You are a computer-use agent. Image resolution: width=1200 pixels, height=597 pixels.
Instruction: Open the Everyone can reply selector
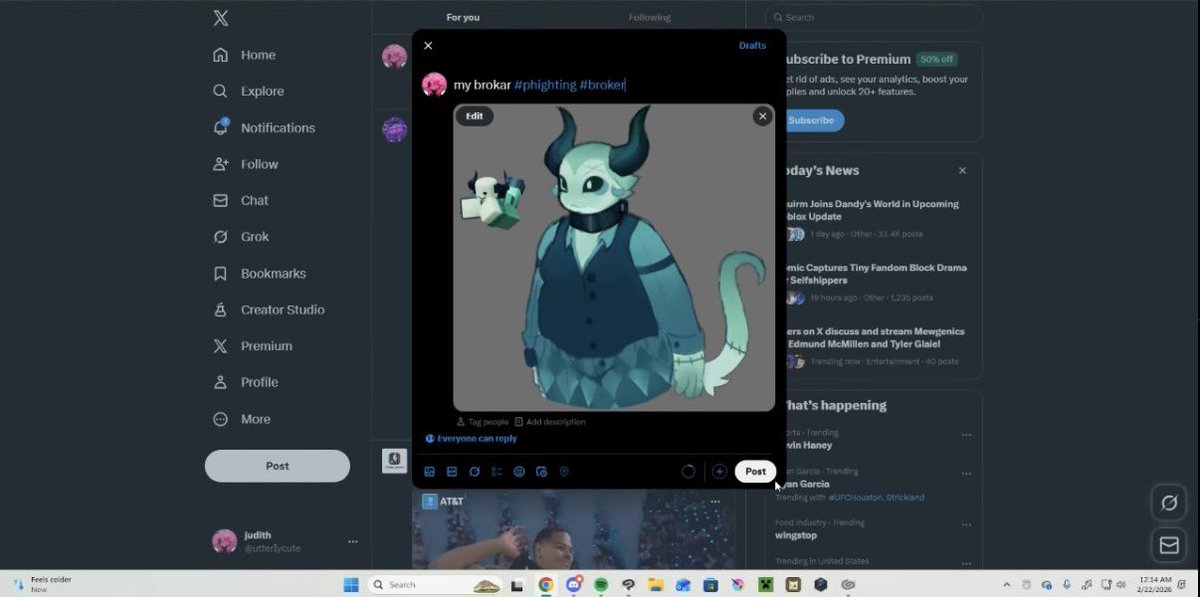coord(471,438)
